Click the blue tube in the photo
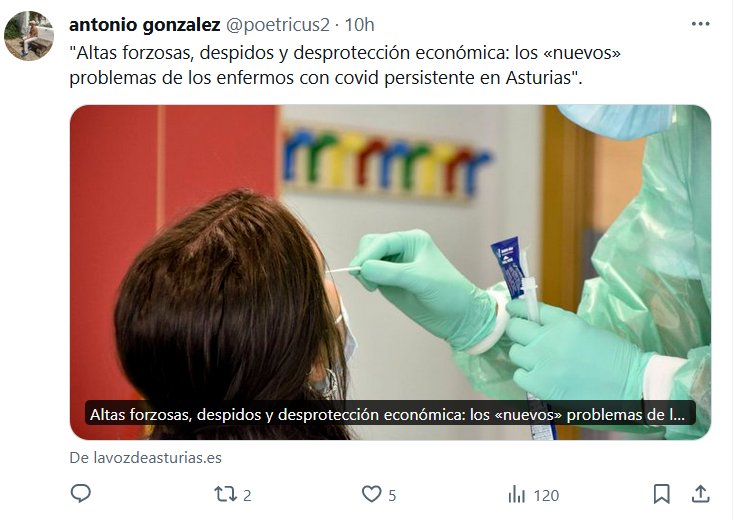This screenshot has height=520, width=740. (509, 267)
